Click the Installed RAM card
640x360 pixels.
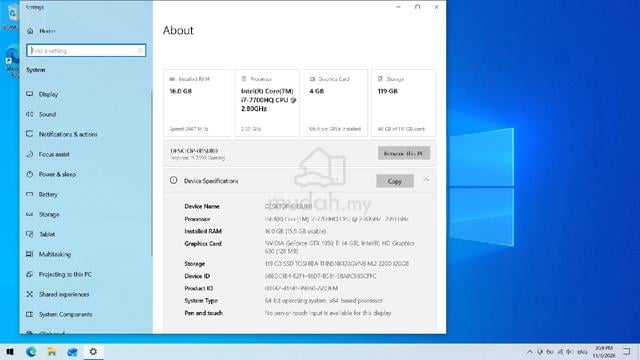coord(198,103)
